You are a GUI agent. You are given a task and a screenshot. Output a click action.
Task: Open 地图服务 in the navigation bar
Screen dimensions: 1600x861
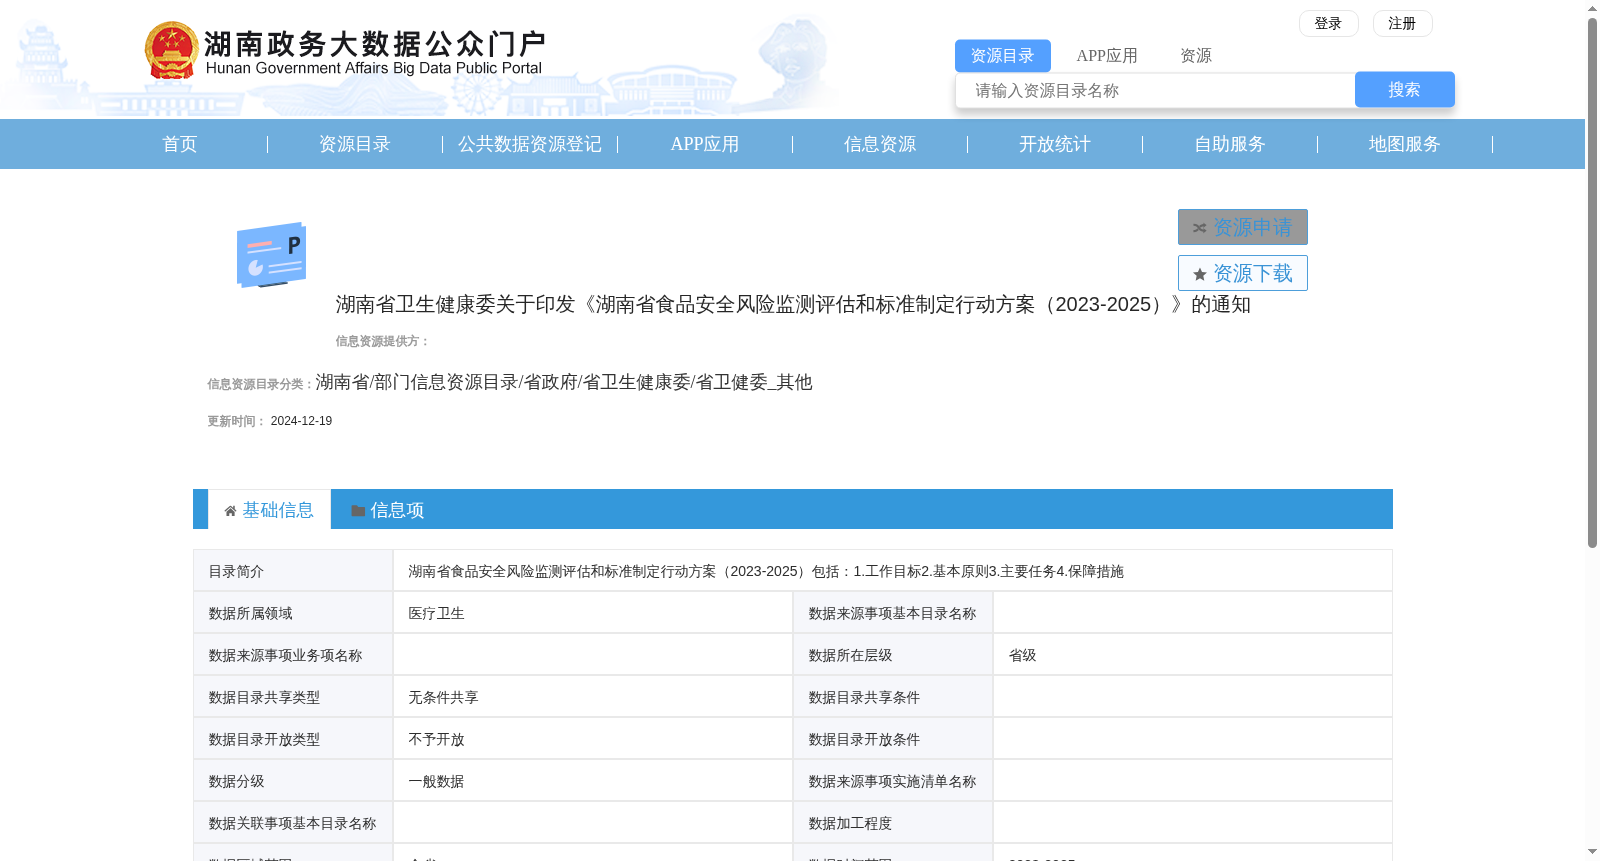click(1405, 144)
